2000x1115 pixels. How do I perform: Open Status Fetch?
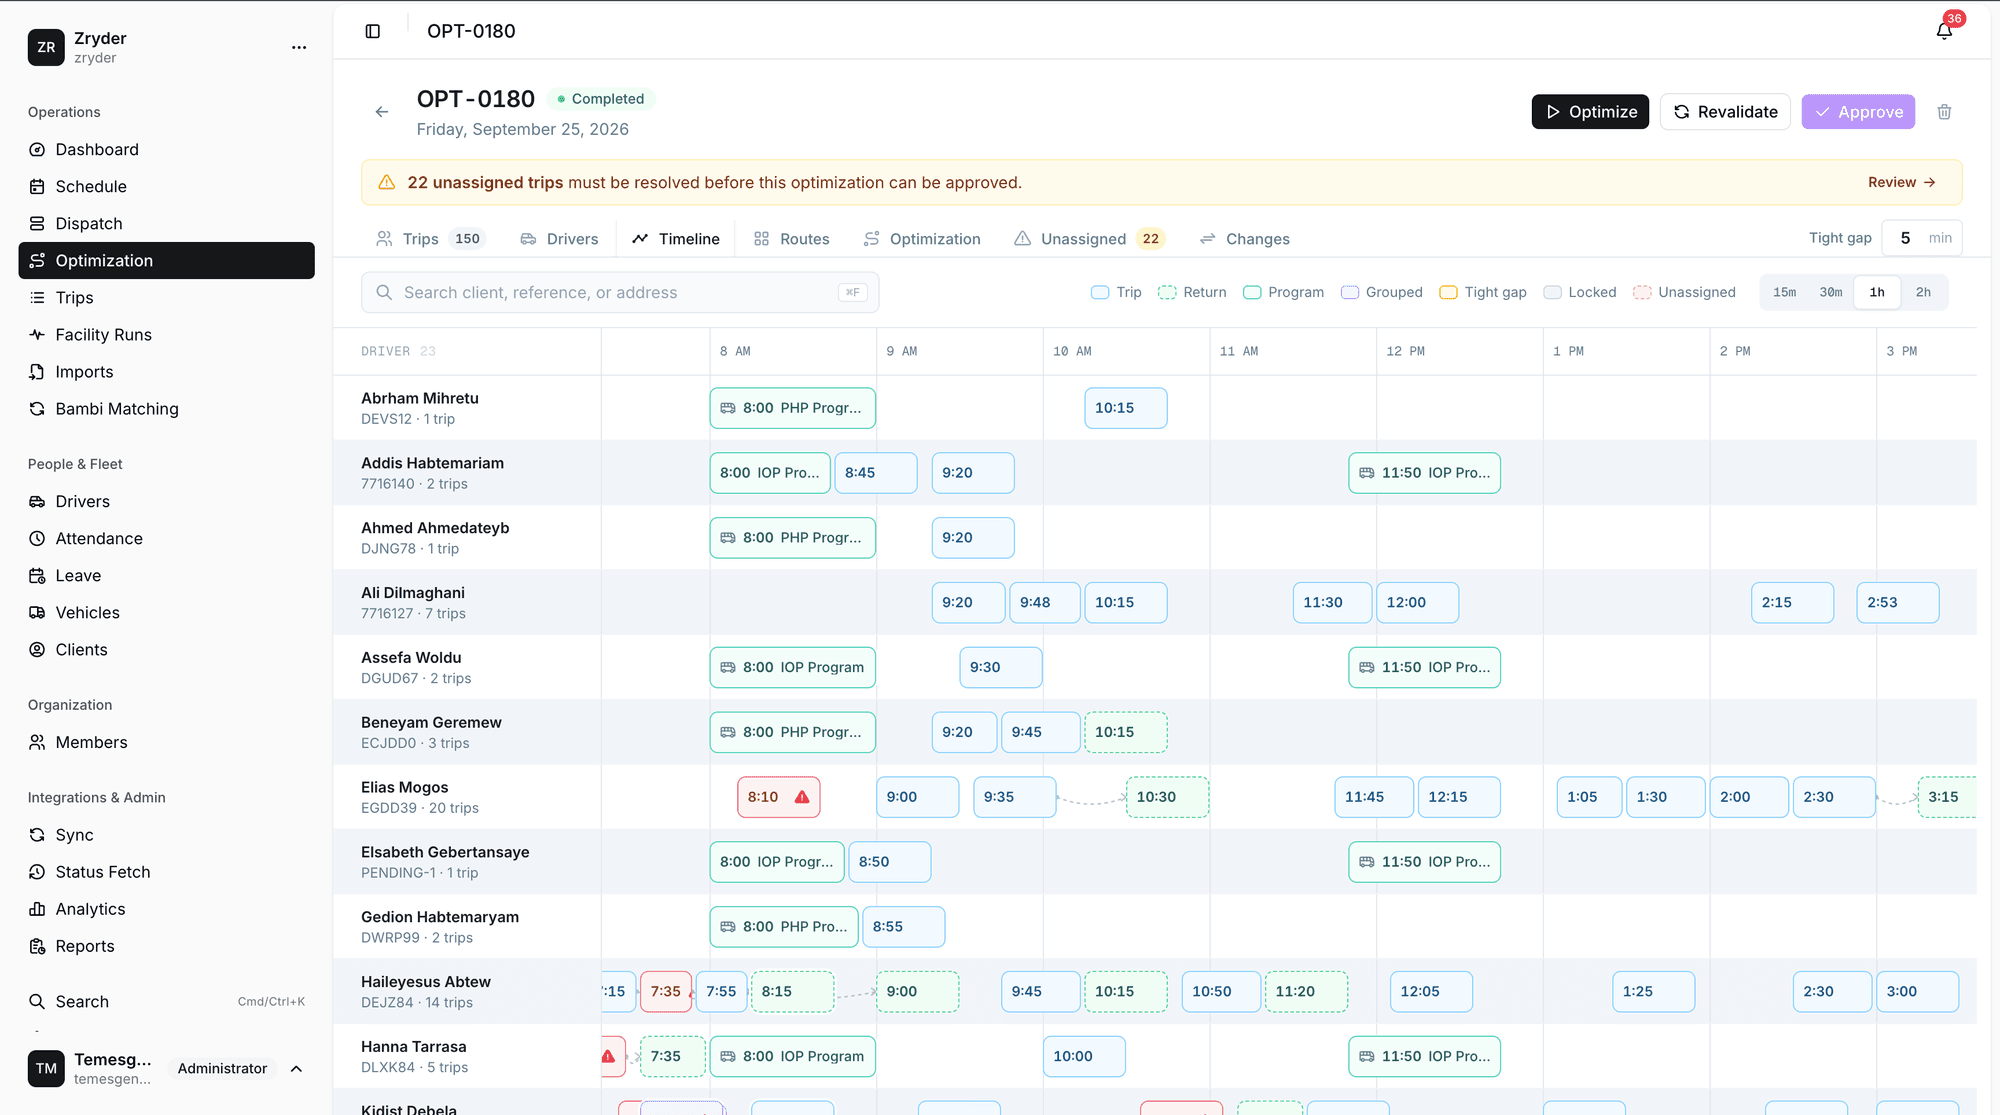click(x=166, y=871)
